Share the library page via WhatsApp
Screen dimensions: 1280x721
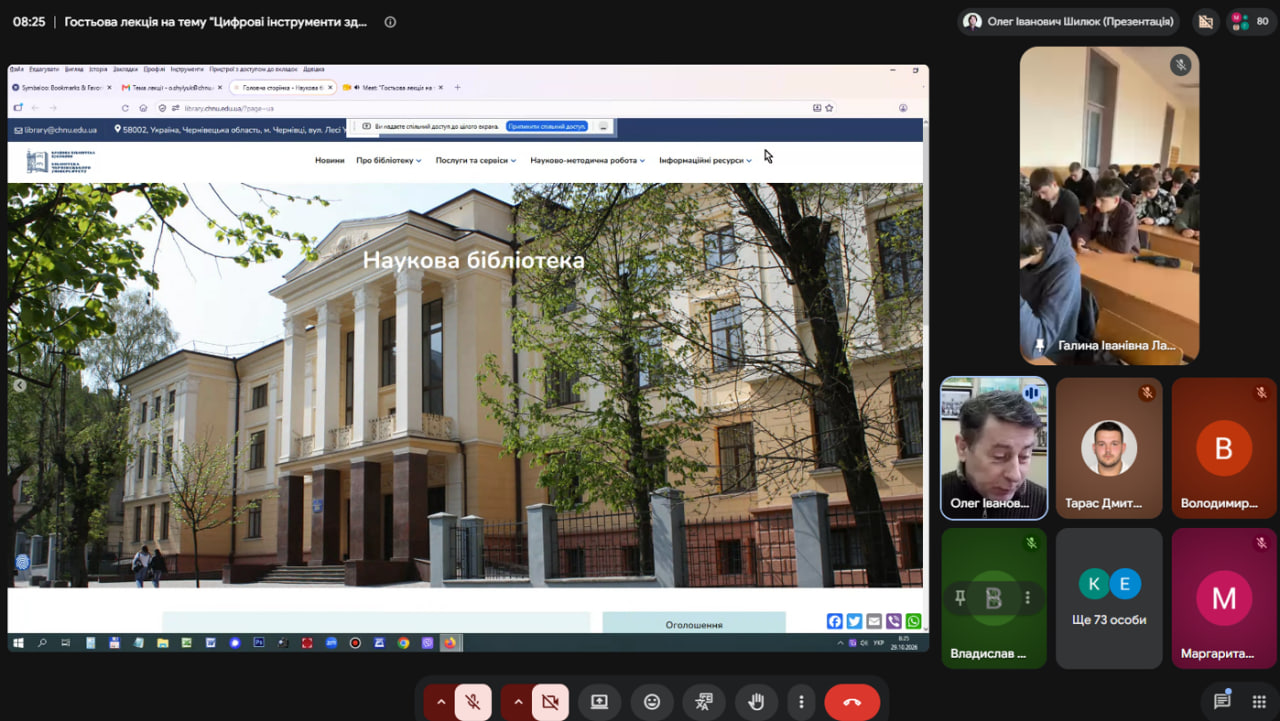pos(913,621)
